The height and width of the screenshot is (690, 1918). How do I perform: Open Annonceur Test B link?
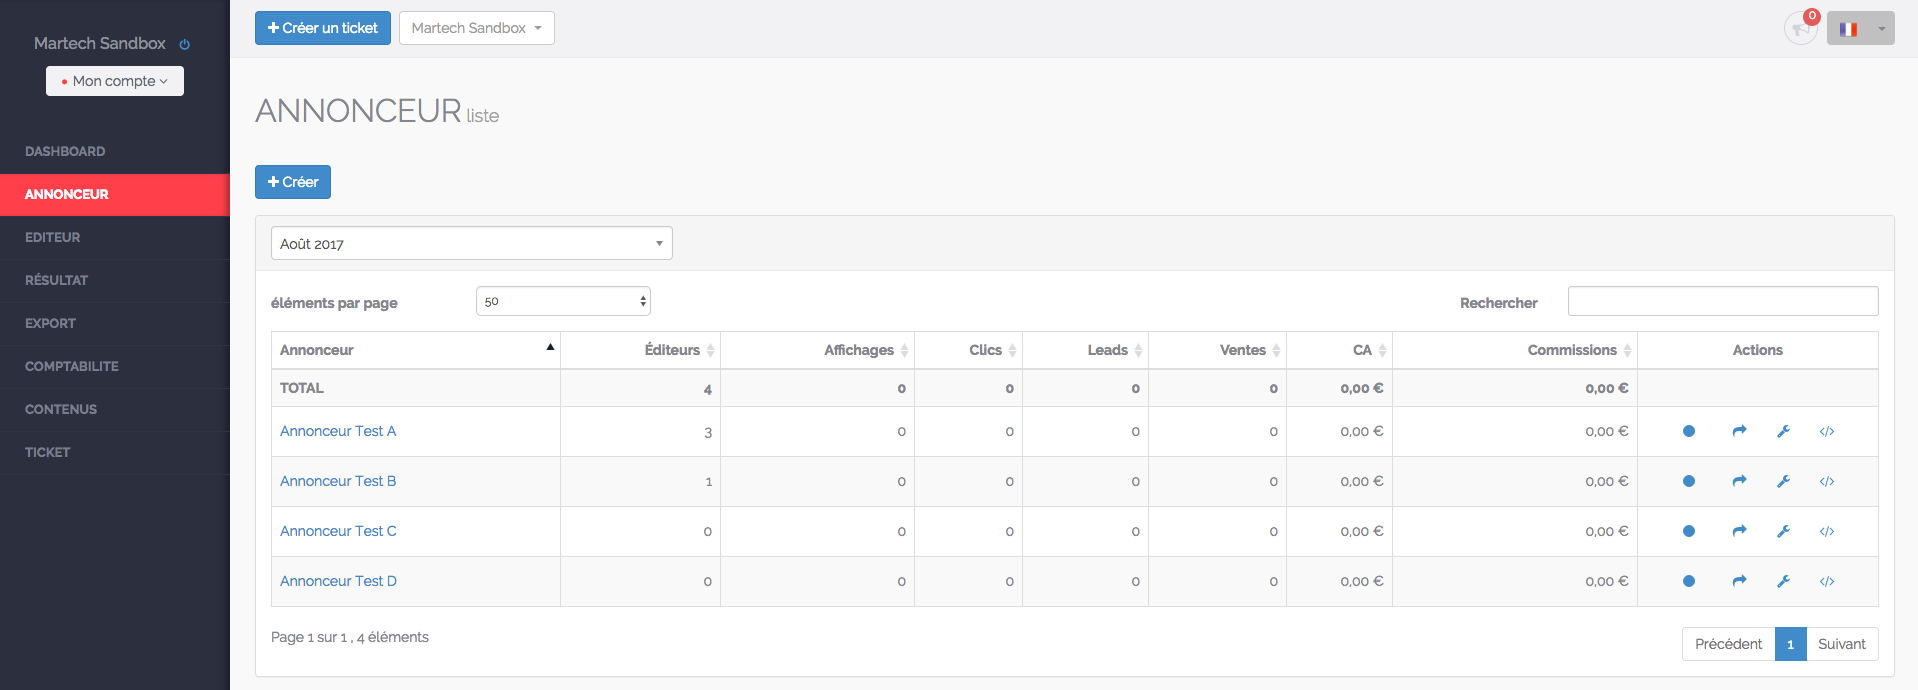(338, 481)
